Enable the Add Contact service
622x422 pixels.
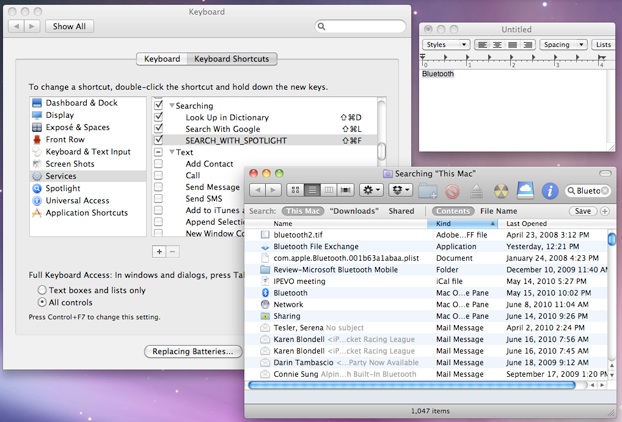[x=158, y=163]
